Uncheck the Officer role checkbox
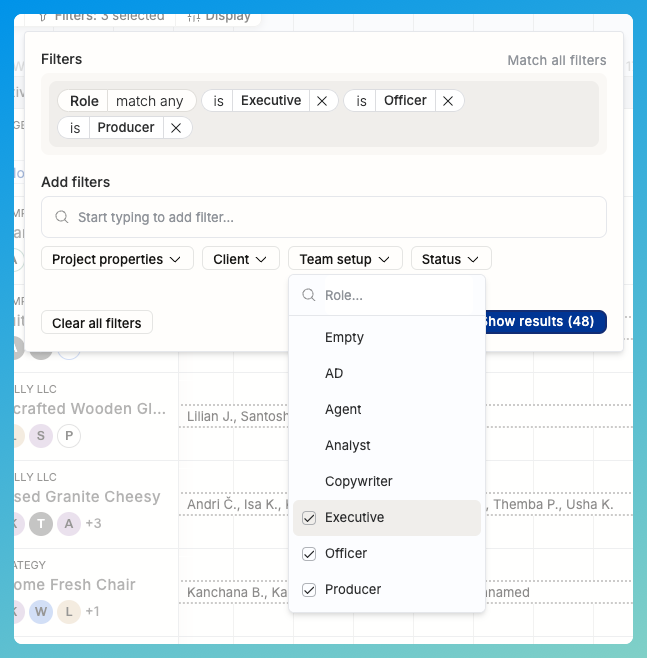 coord(309,554)
